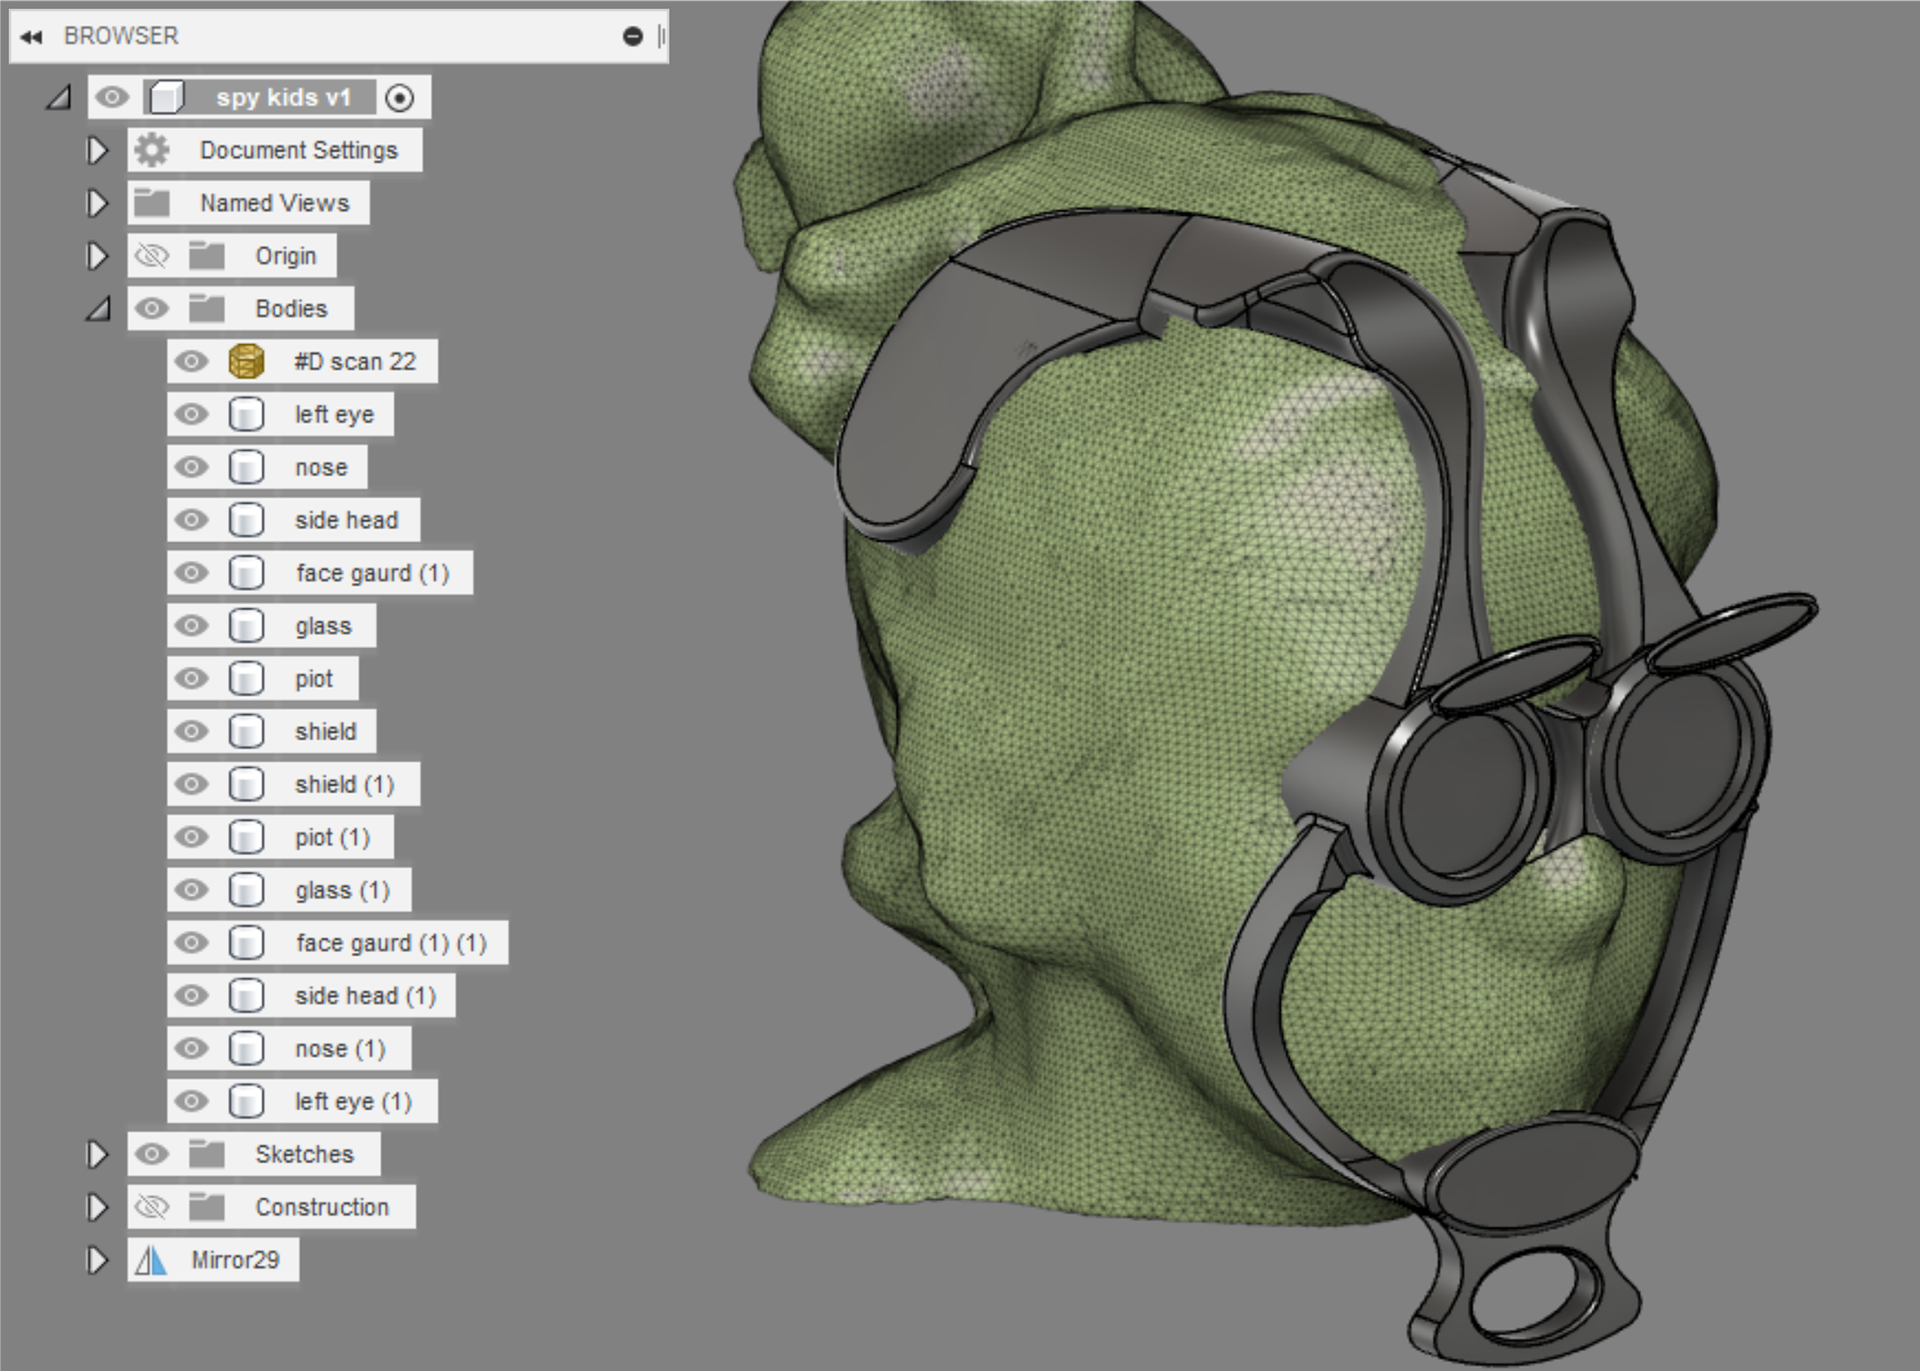Click the Document Settings gear icon
Viewport: 1920px width, 1371px height.
[x=152, y=150]
